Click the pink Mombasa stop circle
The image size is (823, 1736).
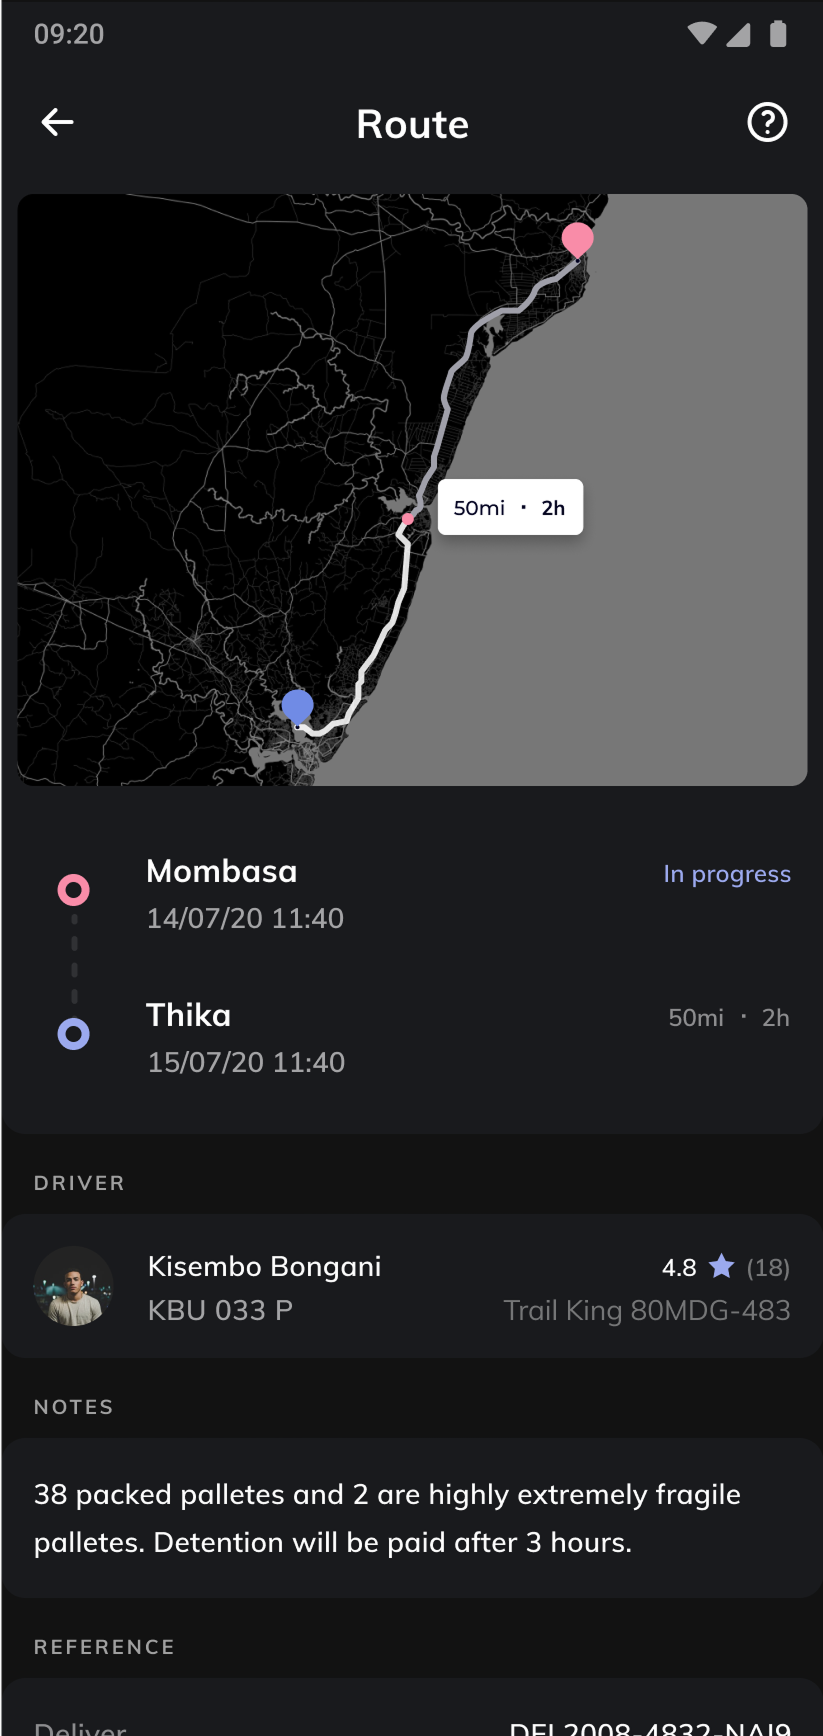(74, 890)
